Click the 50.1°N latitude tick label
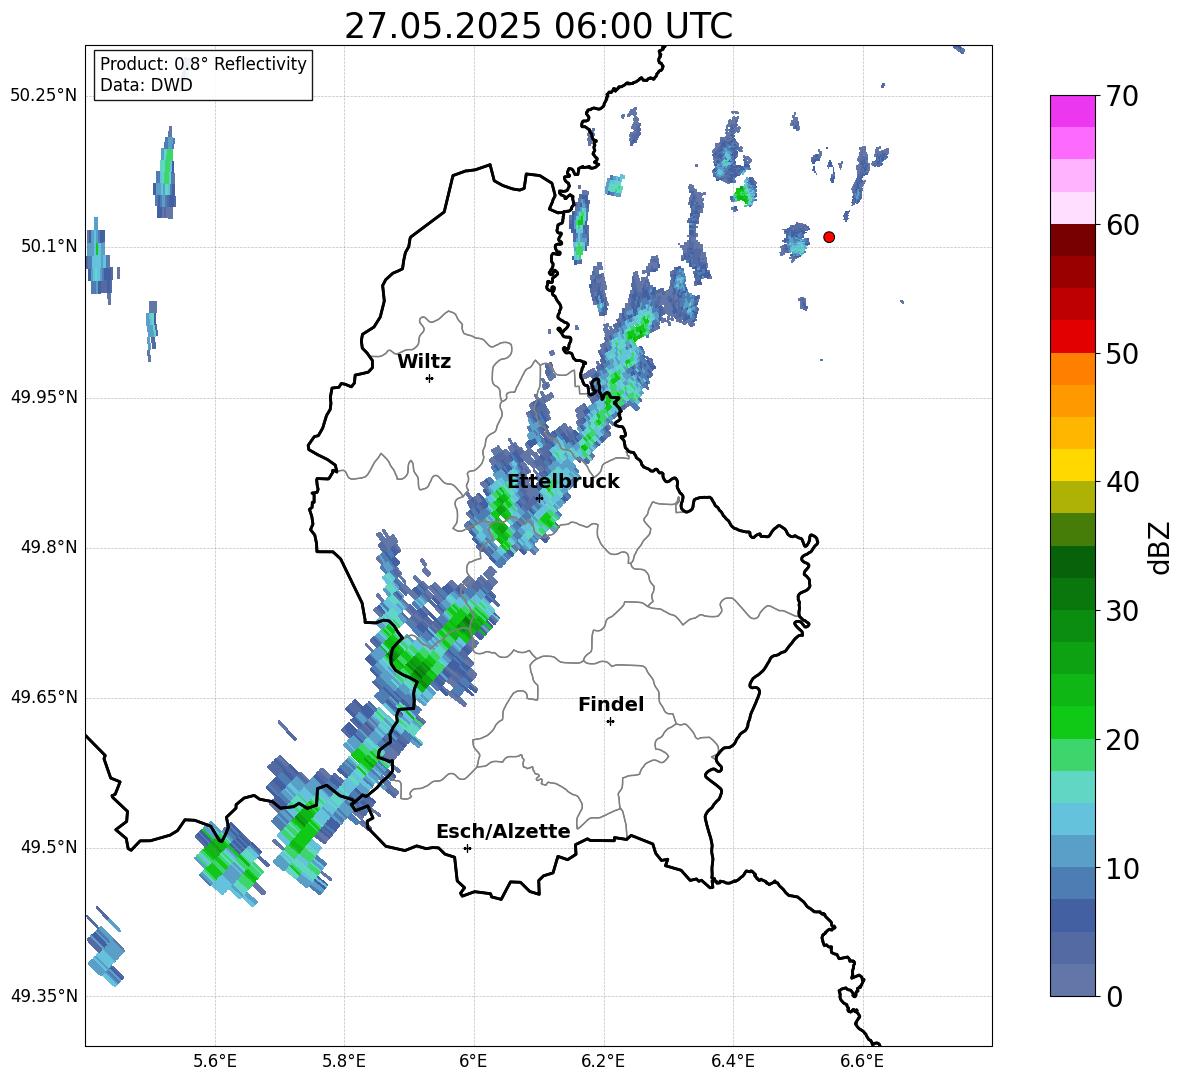1184x1081 pixels. 50,247
